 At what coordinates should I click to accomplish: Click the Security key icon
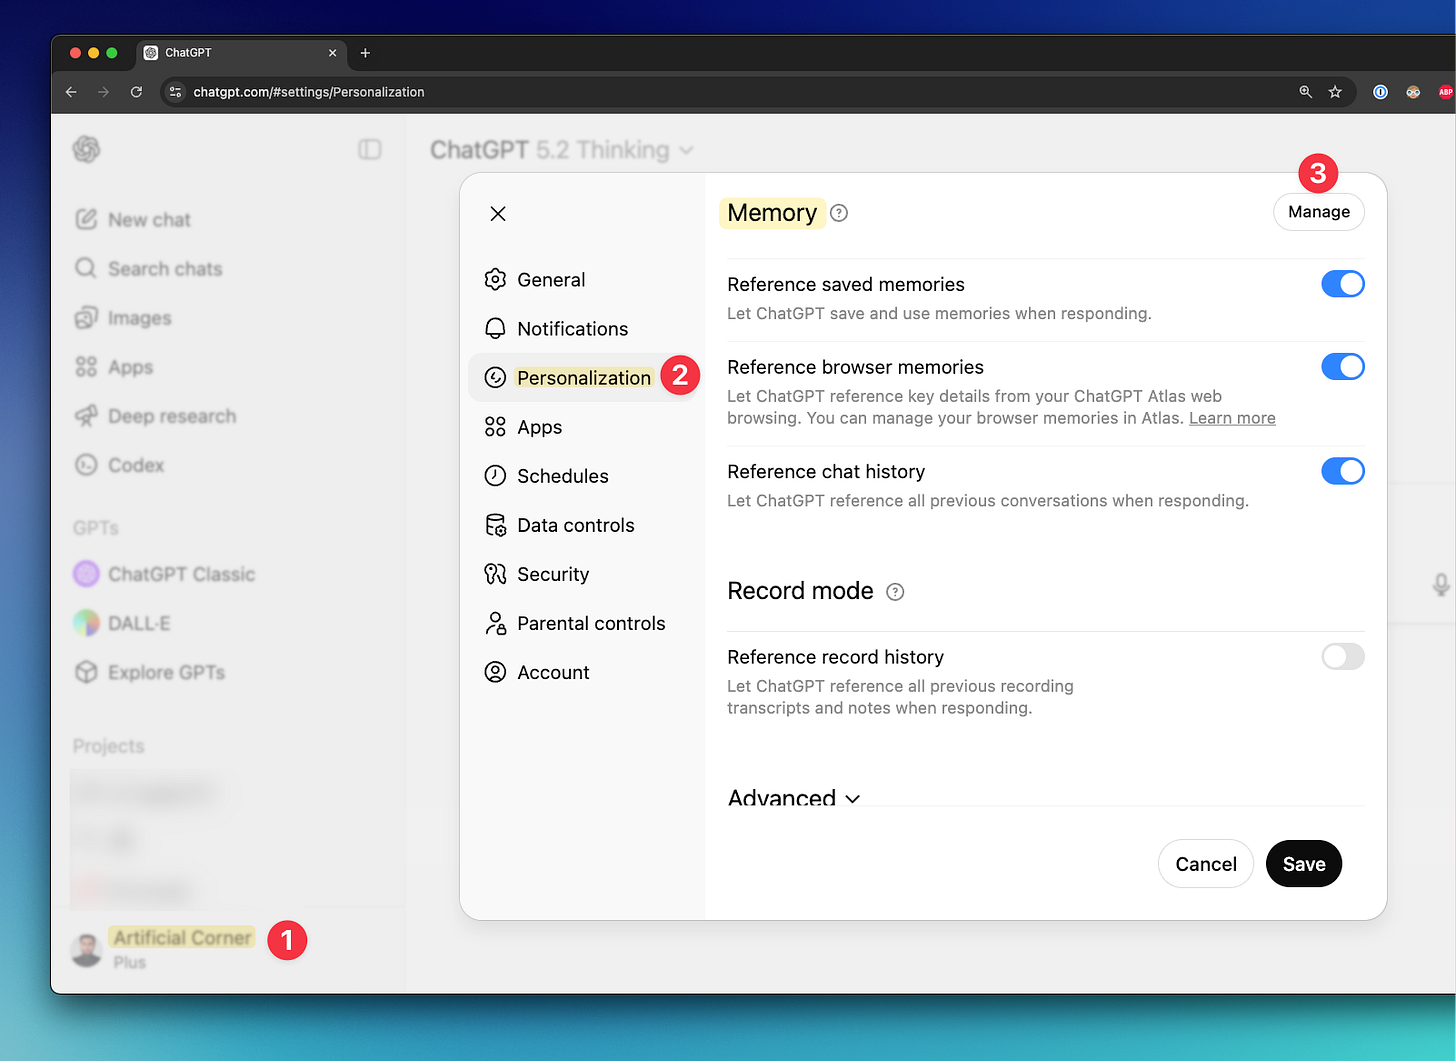coord(495,574)
